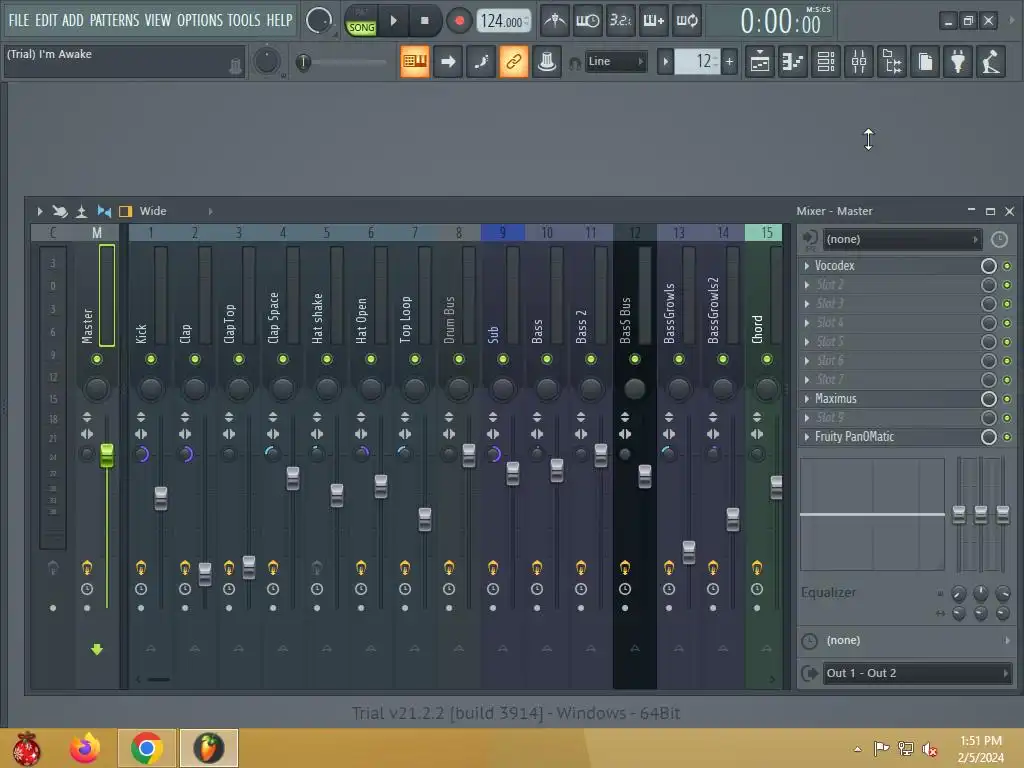Click the tempo 124.000 field
Image resolution: width=1024 pixels, height=768 pixels.
503,21
